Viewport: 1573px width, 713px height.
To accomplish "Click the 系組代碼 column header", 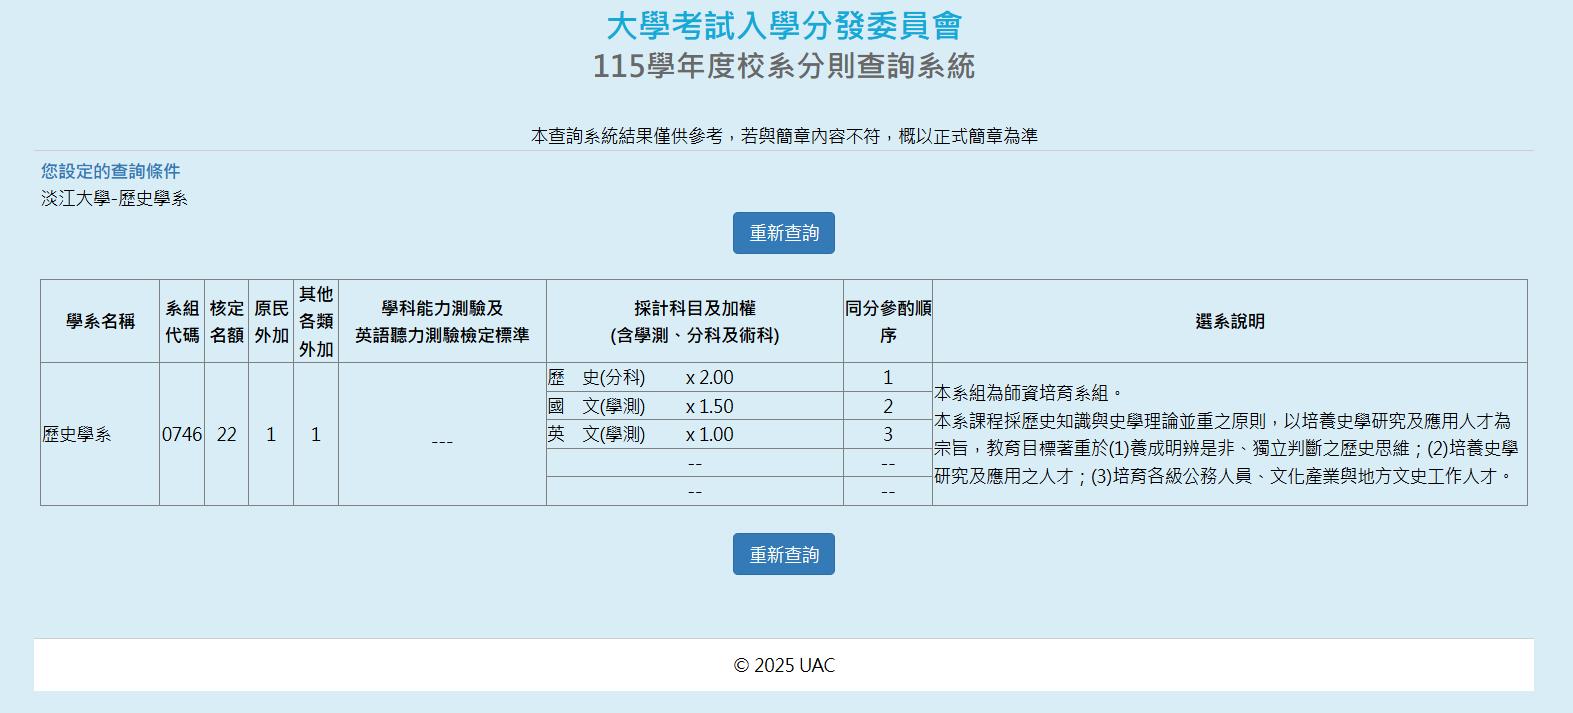I will tap(182, 321).
